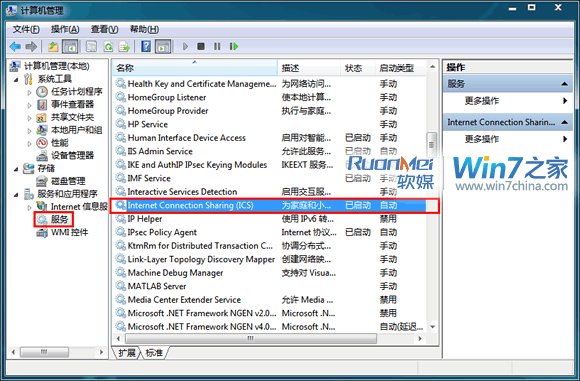
Task: Open 更多操作 submenu under 服务
Action: pyautogui.click(x=508, y=101)
